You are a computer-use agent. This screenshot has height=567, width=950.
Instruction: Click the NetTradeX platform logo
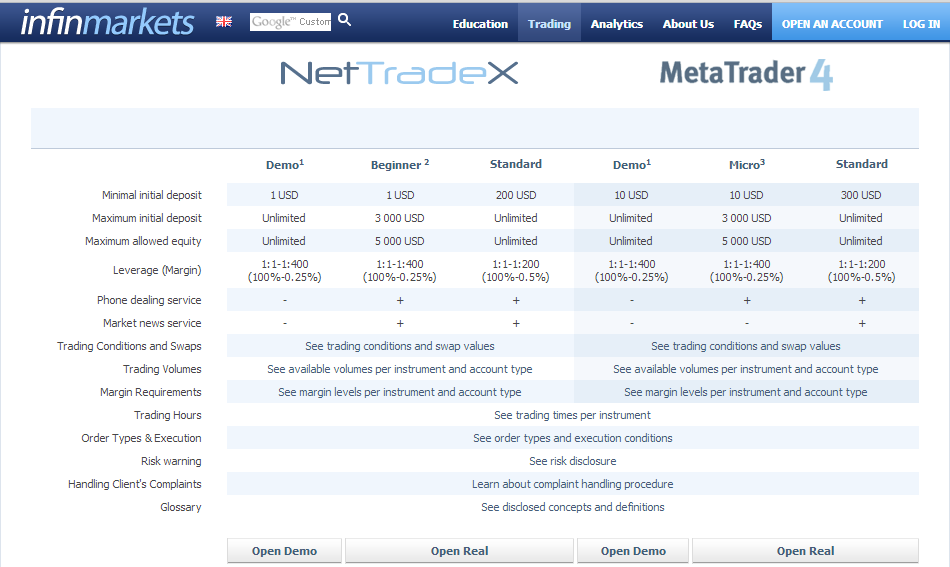399,73
